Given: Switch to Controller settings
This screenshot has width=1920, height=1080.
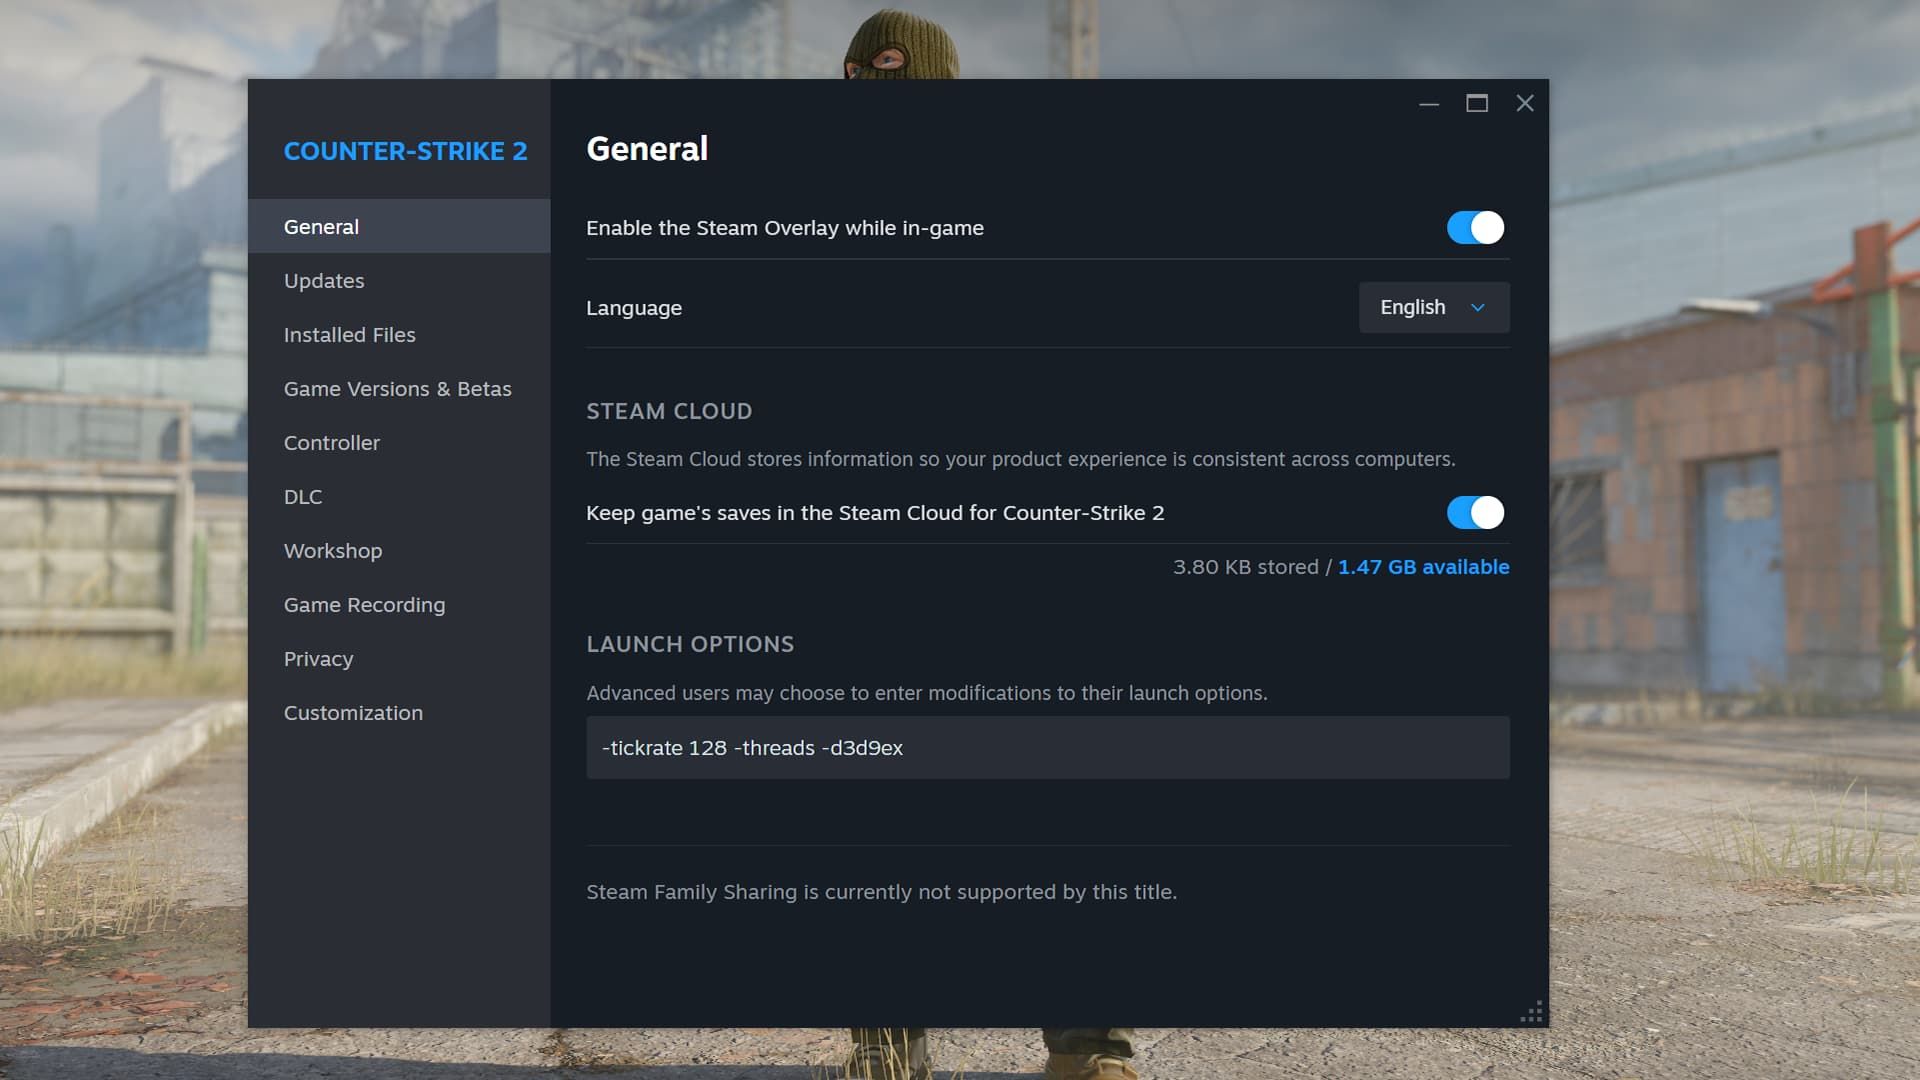Looking at the screenshot, I should click(399, 443).
